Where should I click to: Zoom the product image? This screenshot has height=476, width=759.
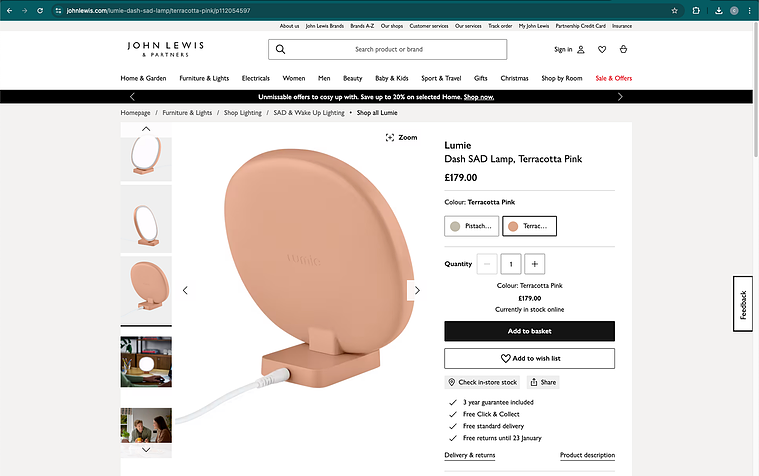[x=401, y=138]
